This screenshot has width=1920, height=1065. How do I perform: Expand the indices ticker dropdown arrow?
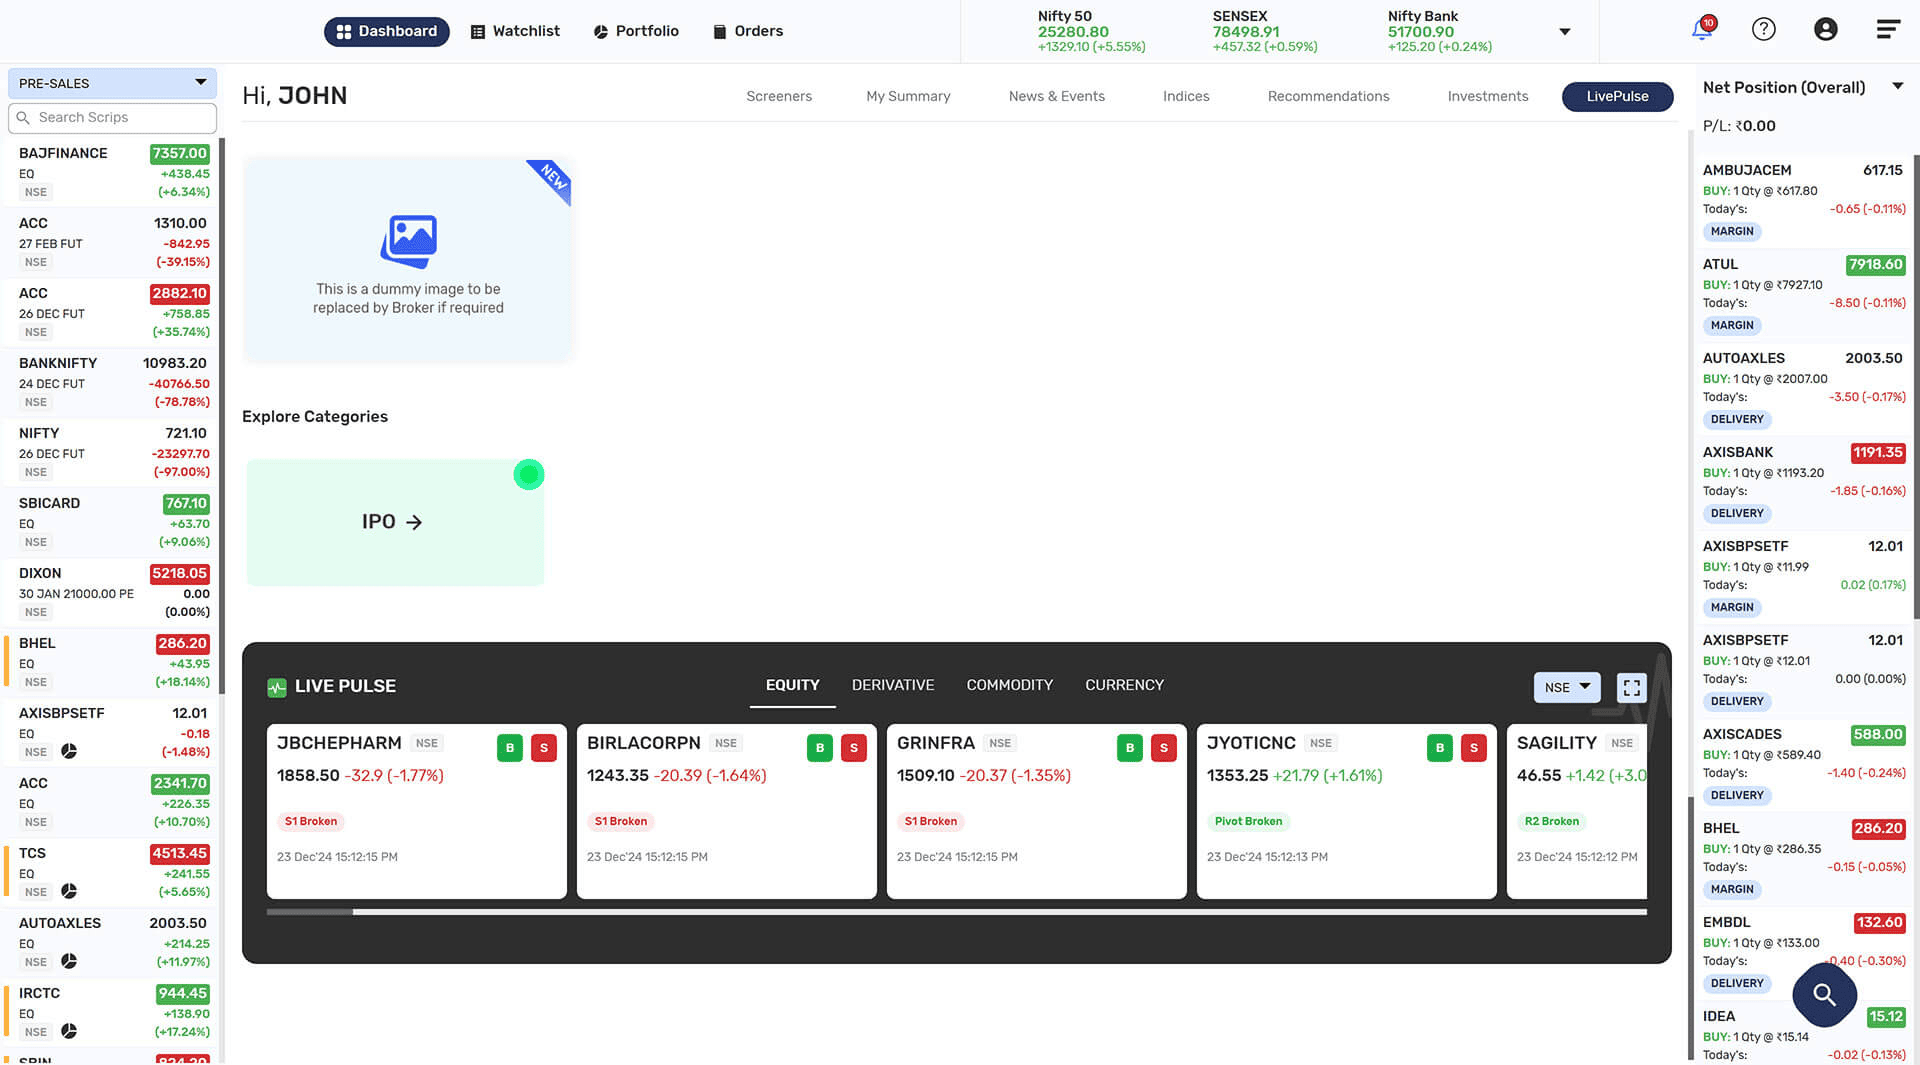(x=1565, y=32)
